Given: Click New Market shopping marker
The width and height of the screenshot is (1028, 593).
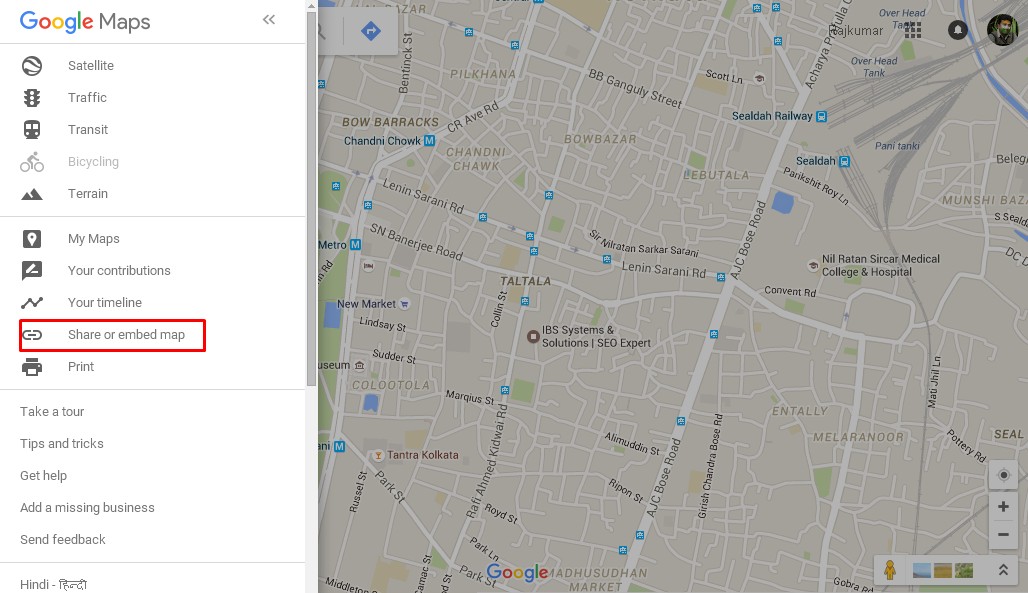Looking at the screenshot, I should (405, 304).
